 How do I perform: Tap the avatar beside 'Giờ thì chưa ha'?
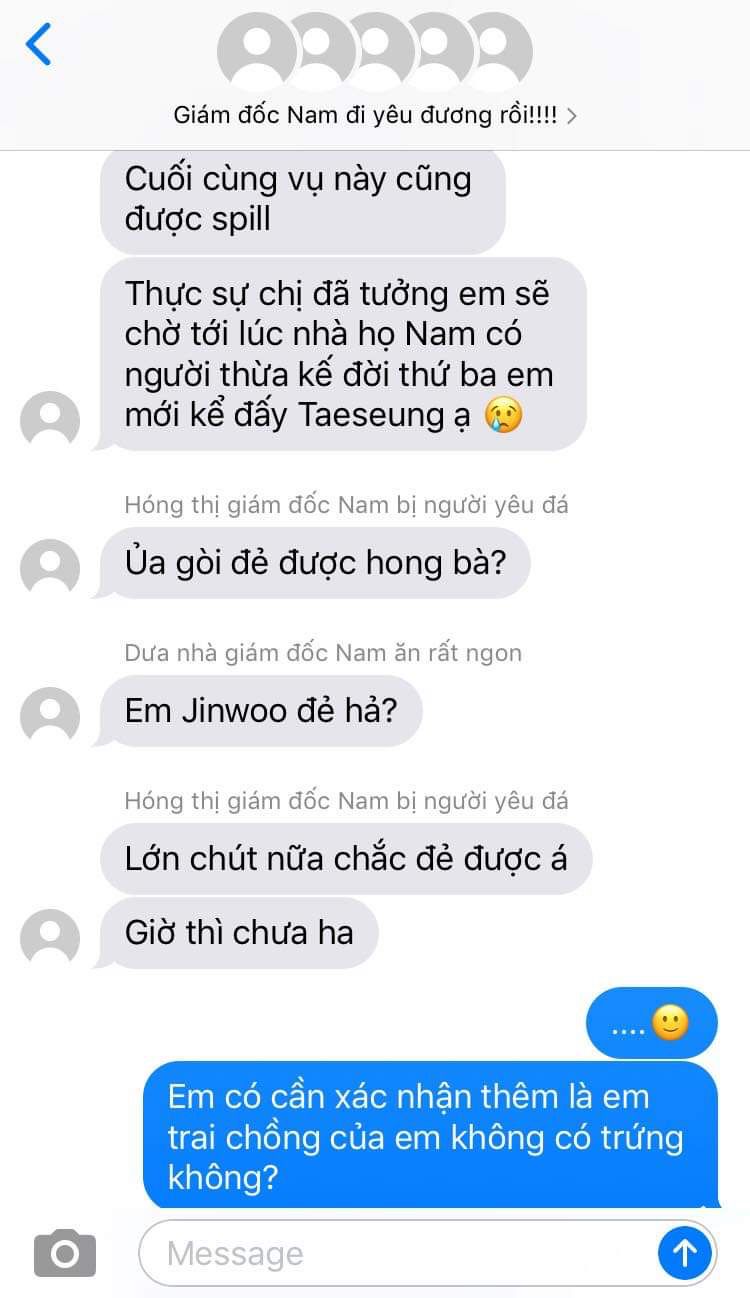click(50, 938)
